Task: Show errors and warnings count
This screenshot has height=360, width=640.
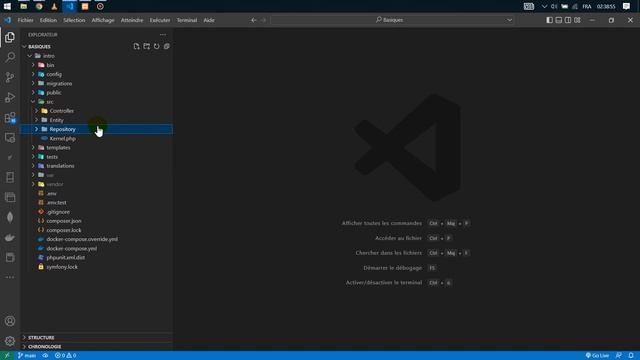Action: click(65, 356)
